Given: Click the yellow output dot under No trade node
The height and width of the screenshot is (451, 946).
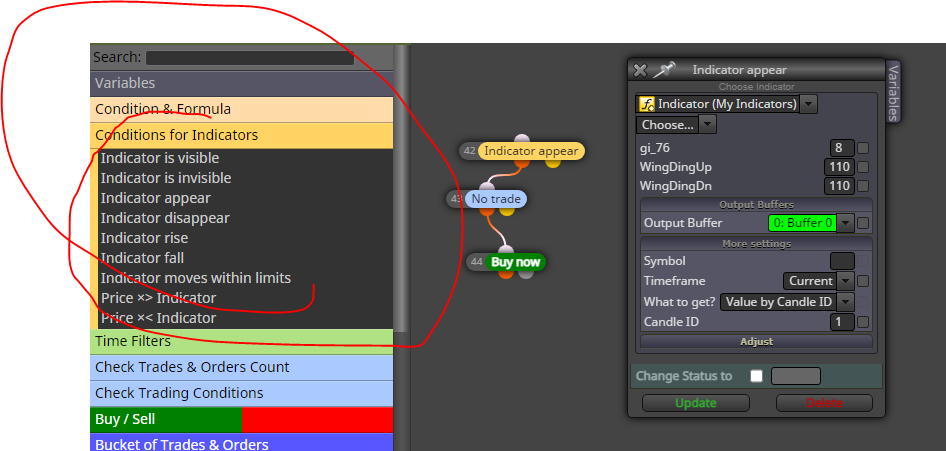Looking at the screenshot, I should point(507,210).
